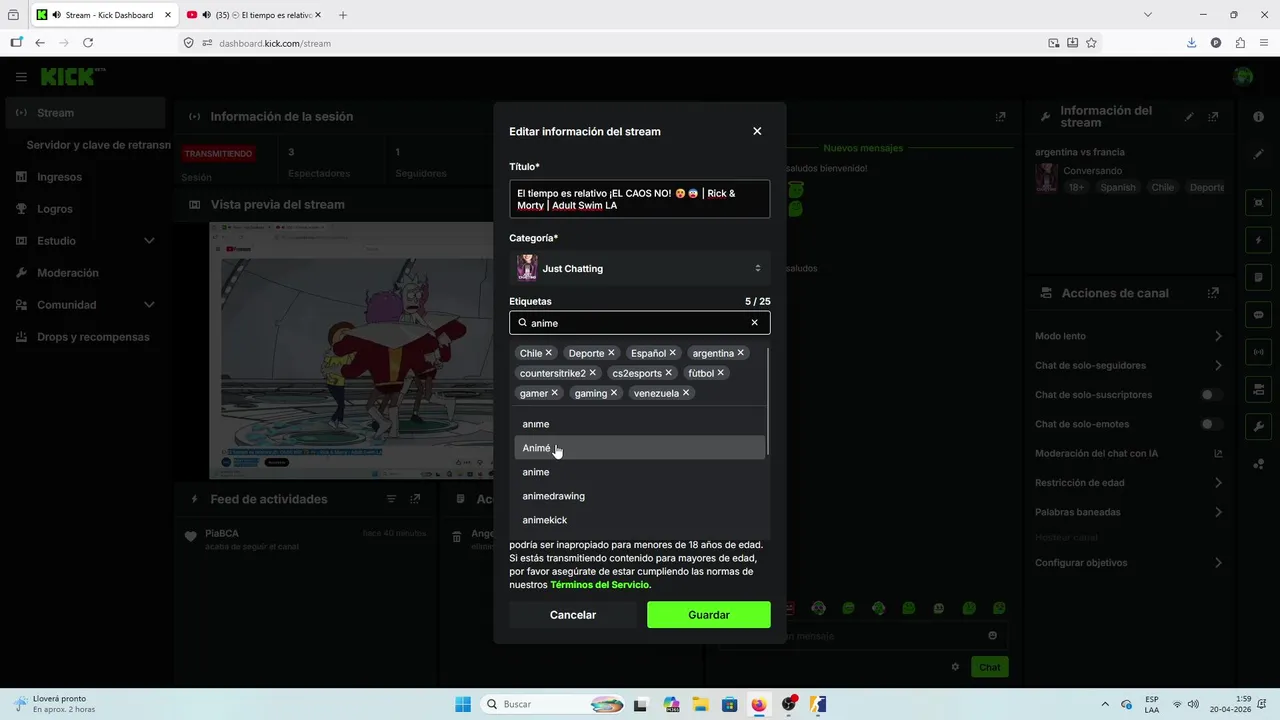Screen dimensions: 1280x720
Task: Remove the fútbol tag
Action: coord(721,373)
